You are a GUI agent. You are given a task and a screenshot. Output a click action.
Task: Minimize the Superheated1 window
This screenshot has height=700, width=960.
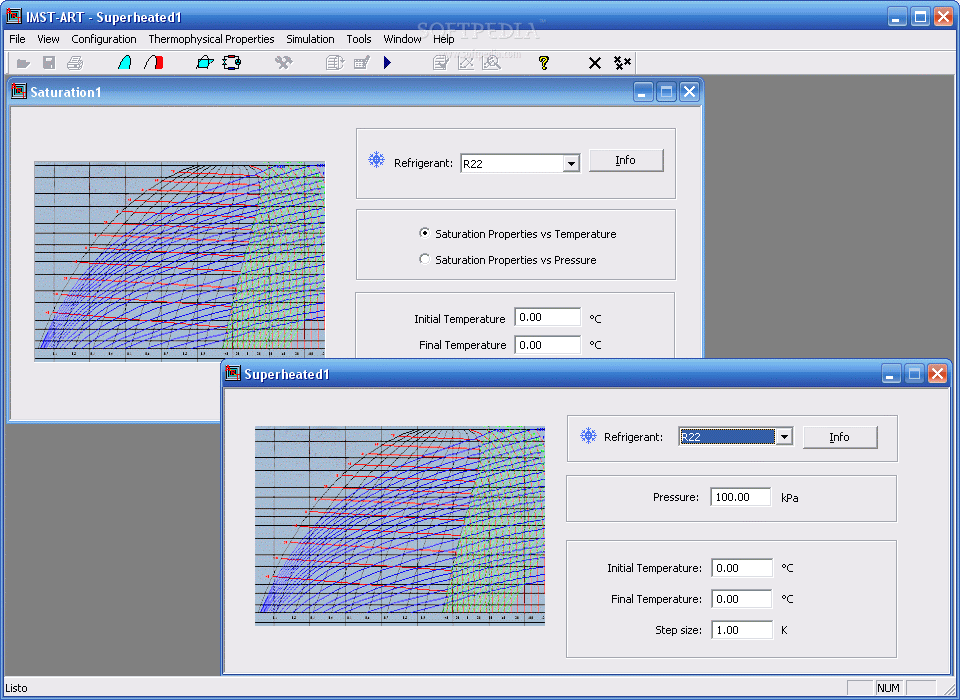pos(891,374)
